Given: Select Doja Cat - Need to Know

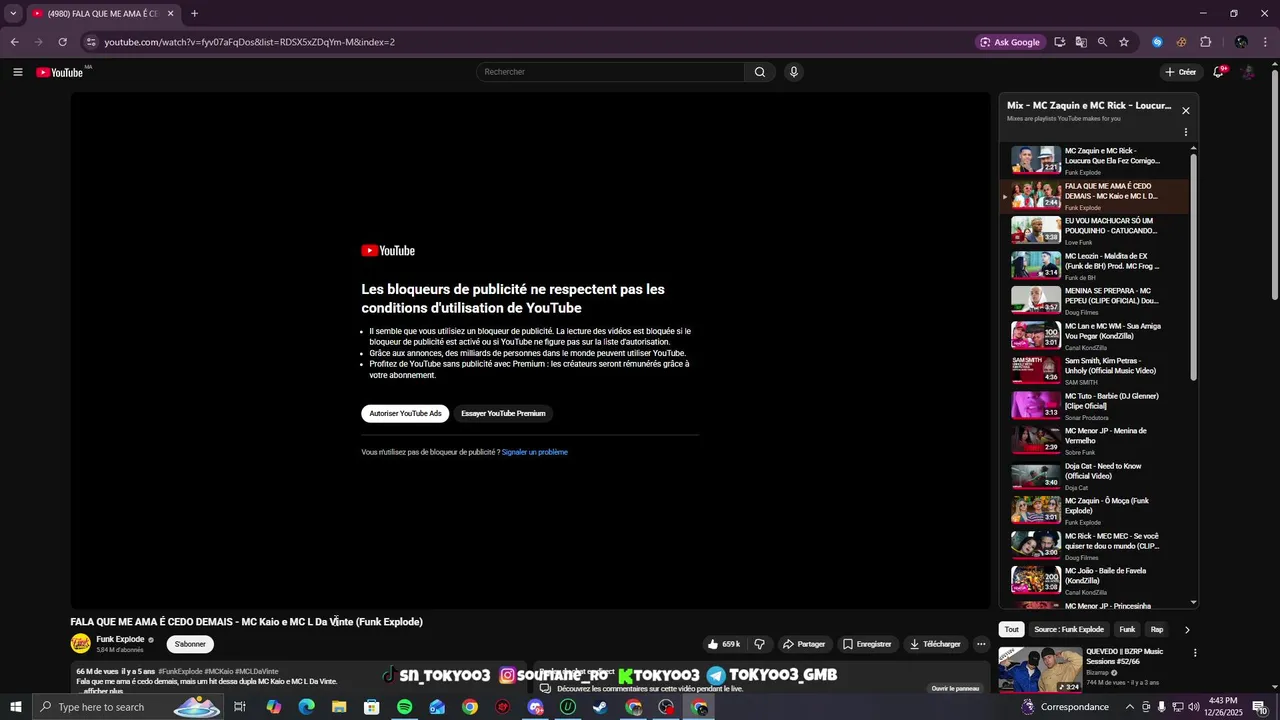Looking at the screenshot, I should [1095, 476].
